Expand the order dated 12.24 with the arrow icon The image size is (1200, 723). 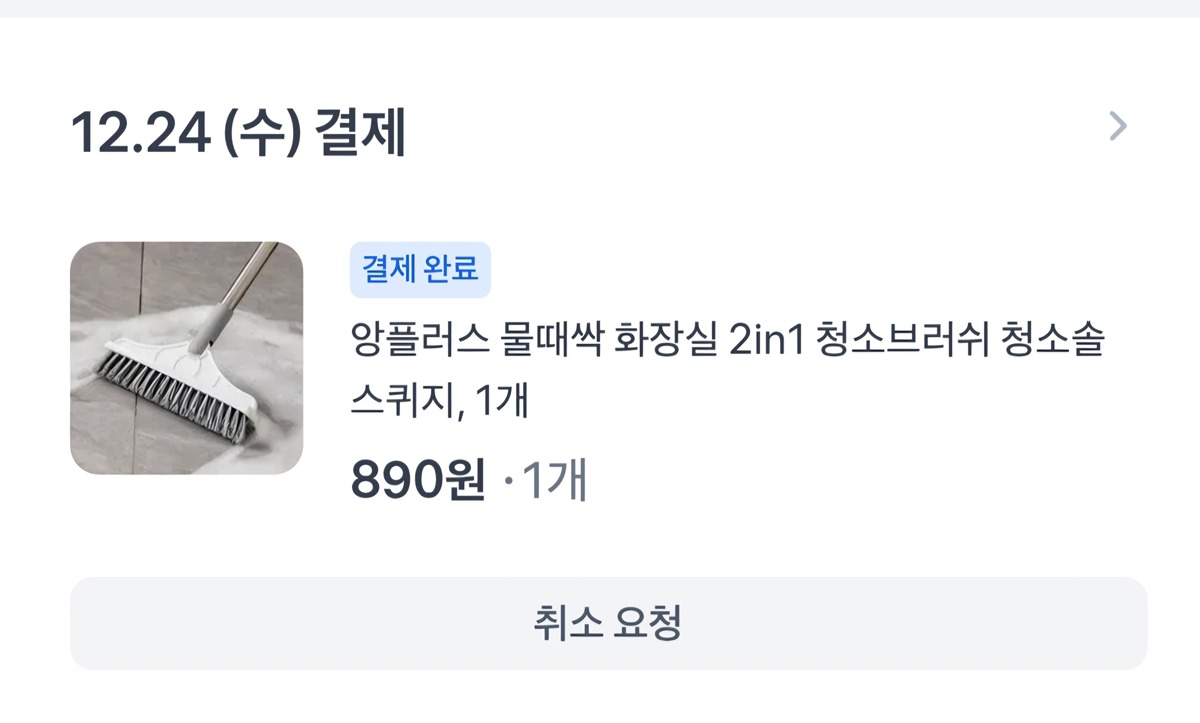(x=1118, y=127)
